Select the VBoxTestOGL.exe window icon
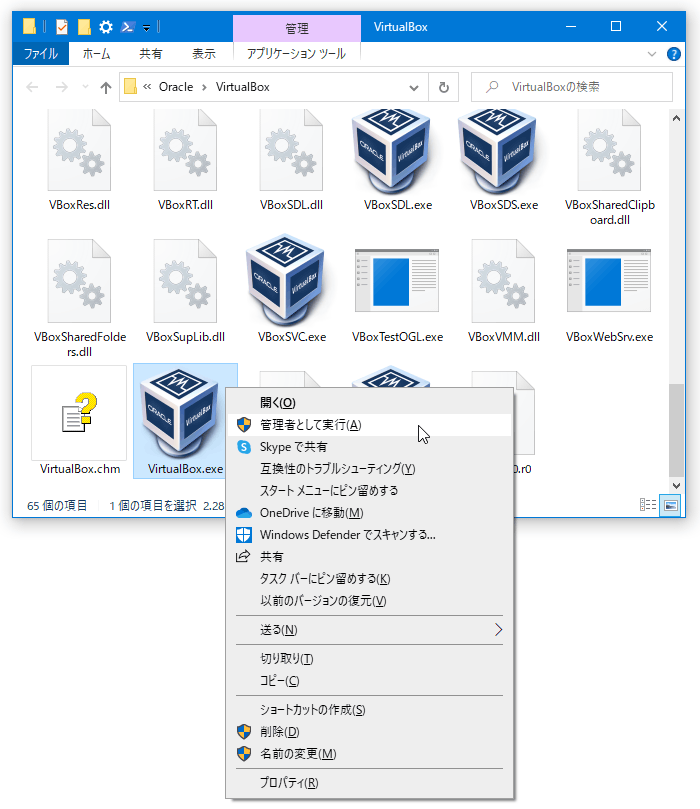Image resolution: width=700 pixels, height=809 pixels. [397, 281]
